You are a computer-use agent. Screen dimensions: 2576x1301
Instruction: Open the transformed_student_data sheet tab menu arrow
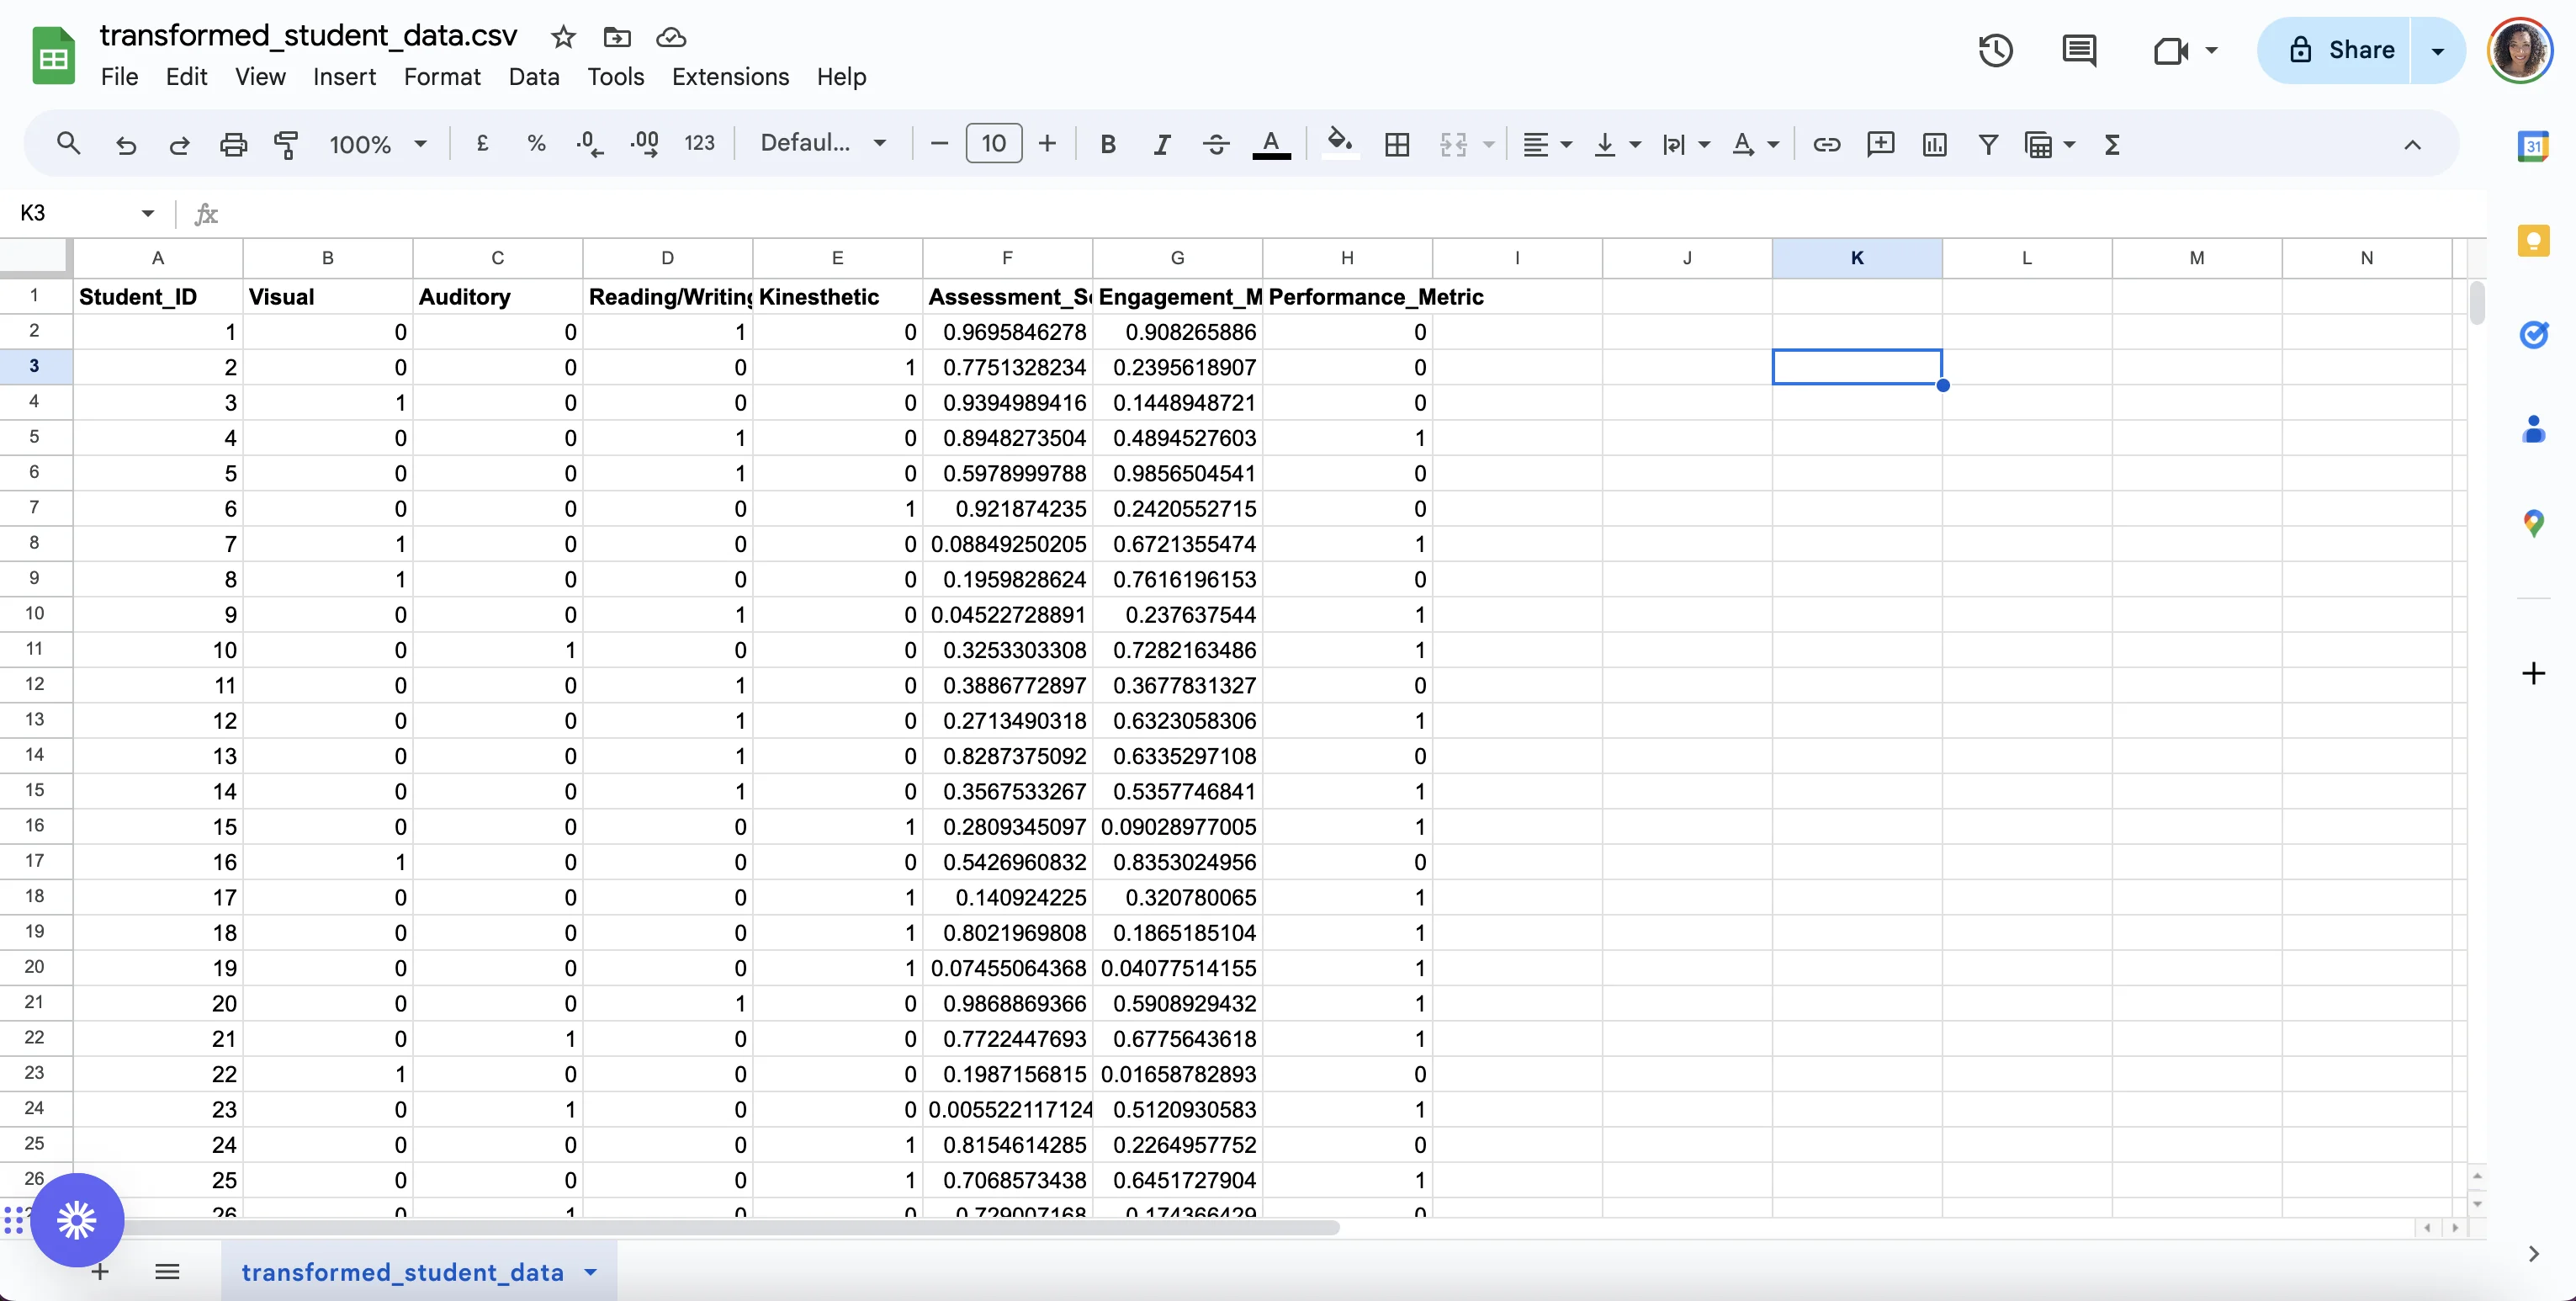tap(591, 1272)
